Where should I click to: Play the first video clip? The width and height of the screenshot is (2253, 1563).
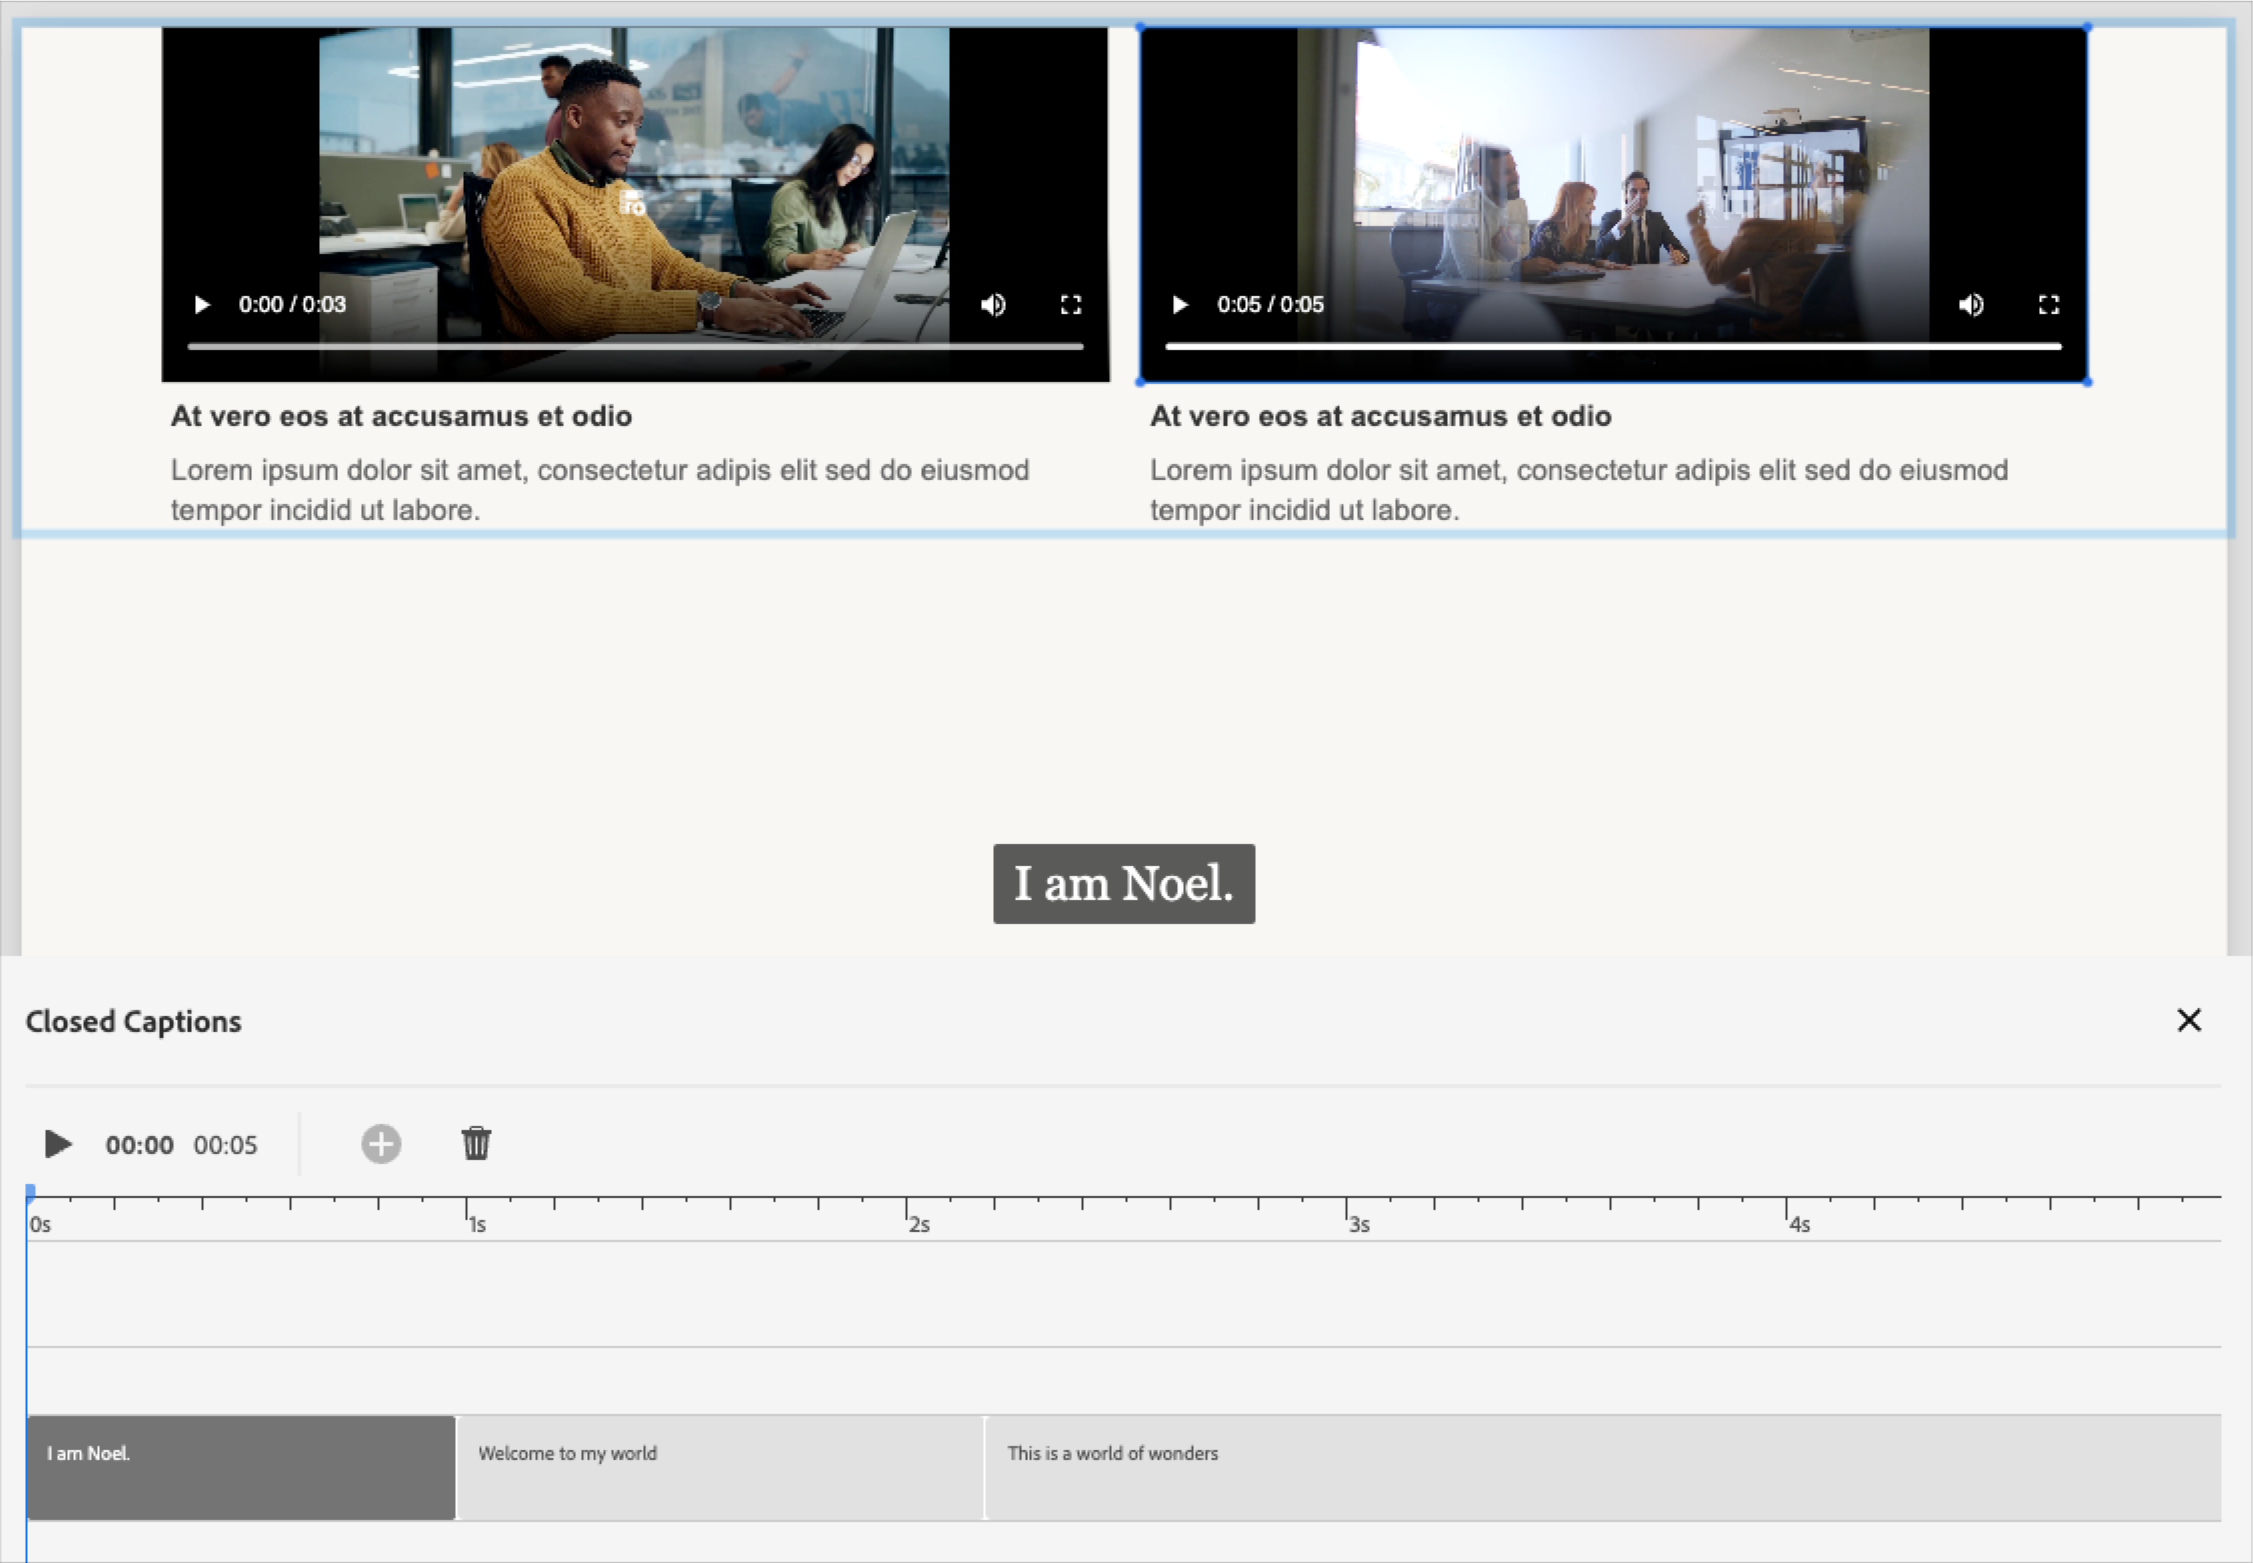click(203, 305)
